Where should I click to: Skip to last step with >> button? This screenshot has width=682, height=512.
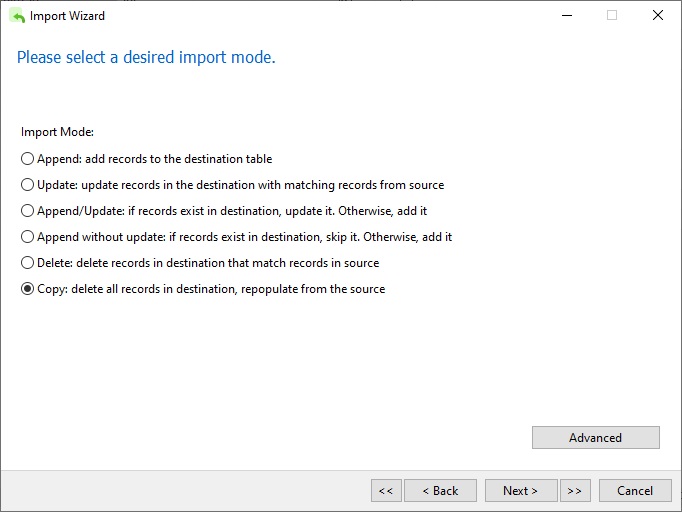[575, 491]
